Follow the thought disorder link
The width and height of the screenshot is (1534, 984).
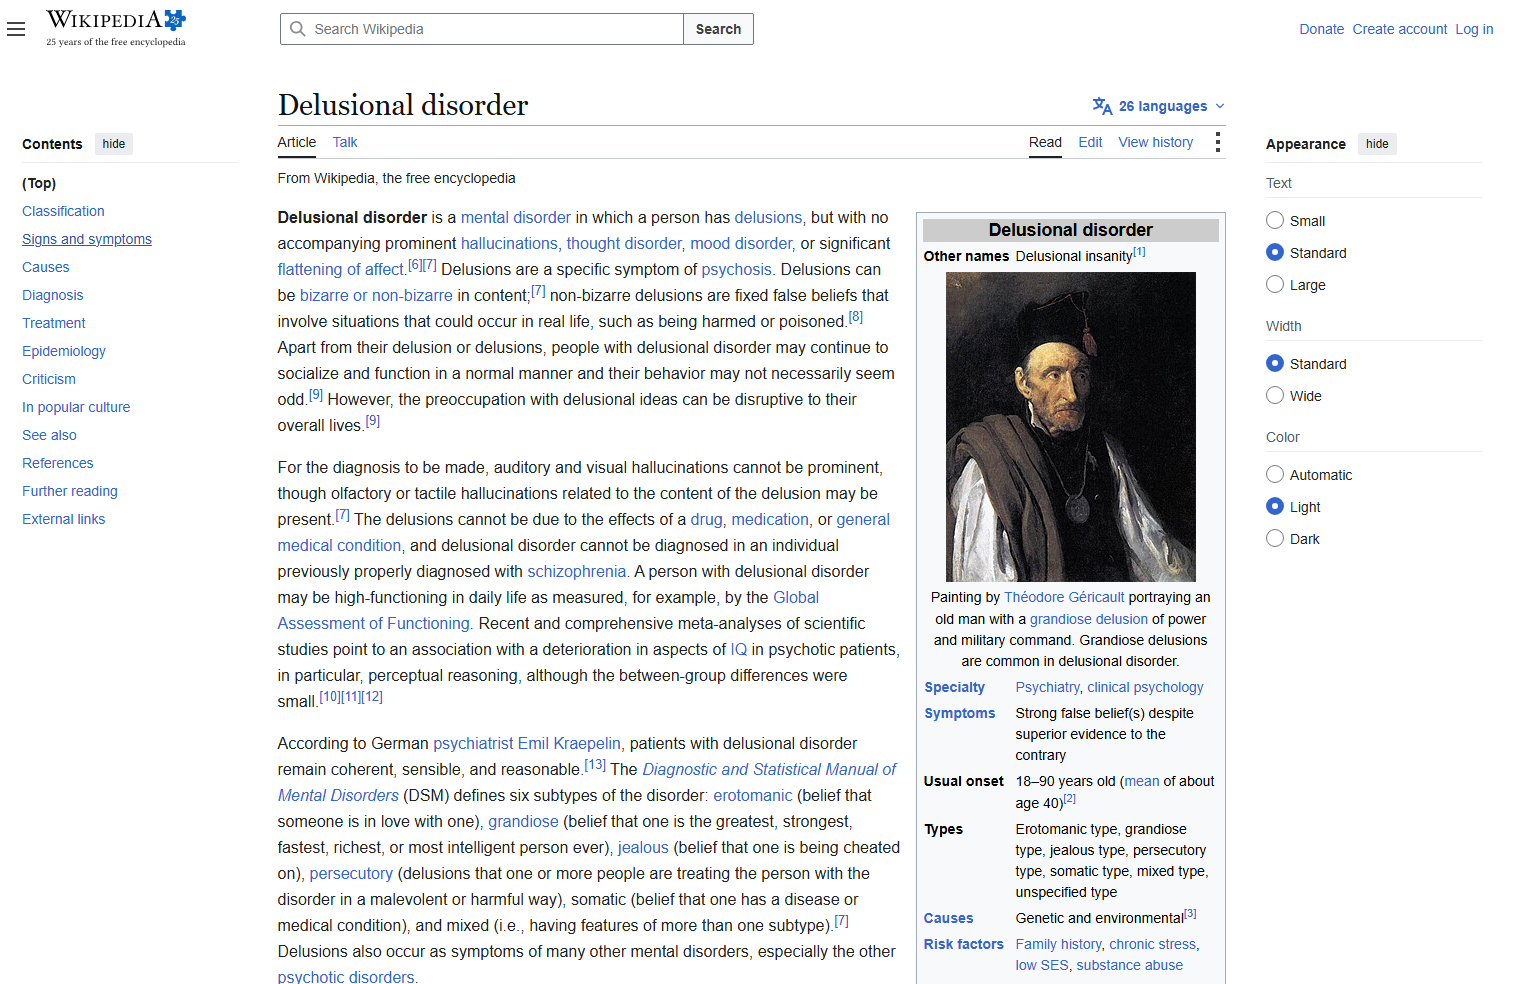pyautogui.click(x=624, y=243)
